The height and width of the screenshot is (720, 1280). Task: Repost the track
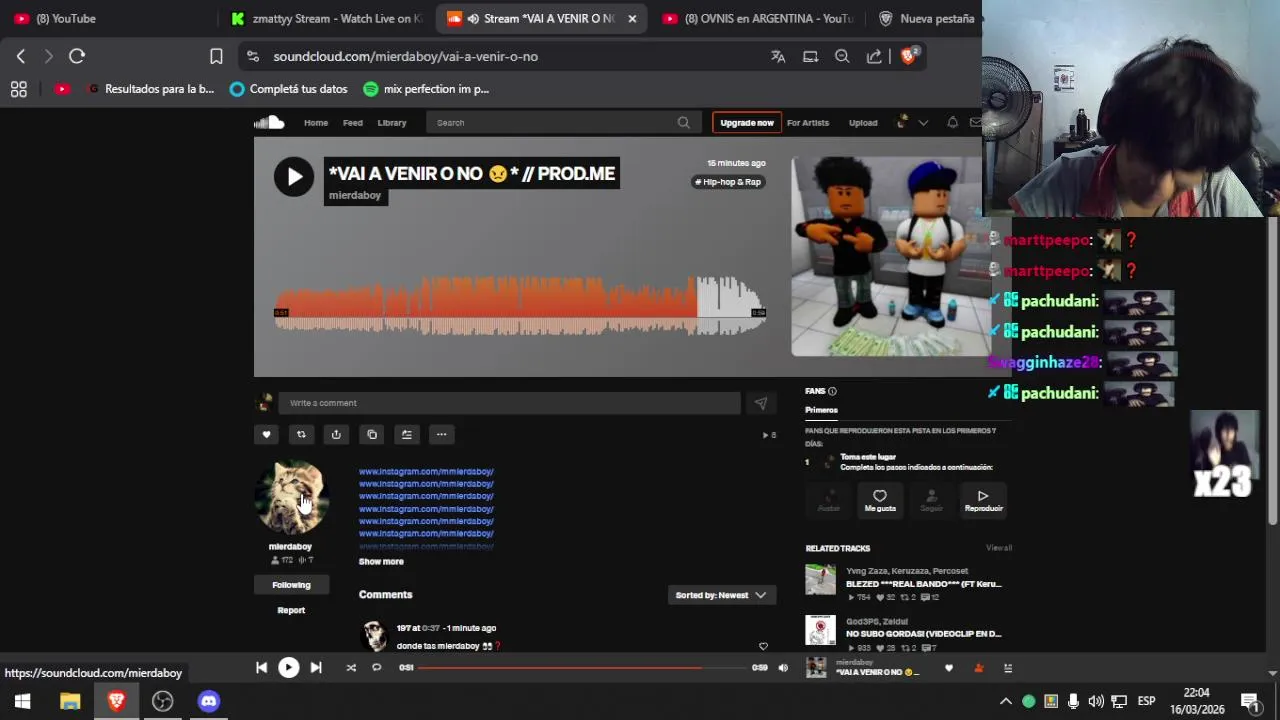pos(301,434)
